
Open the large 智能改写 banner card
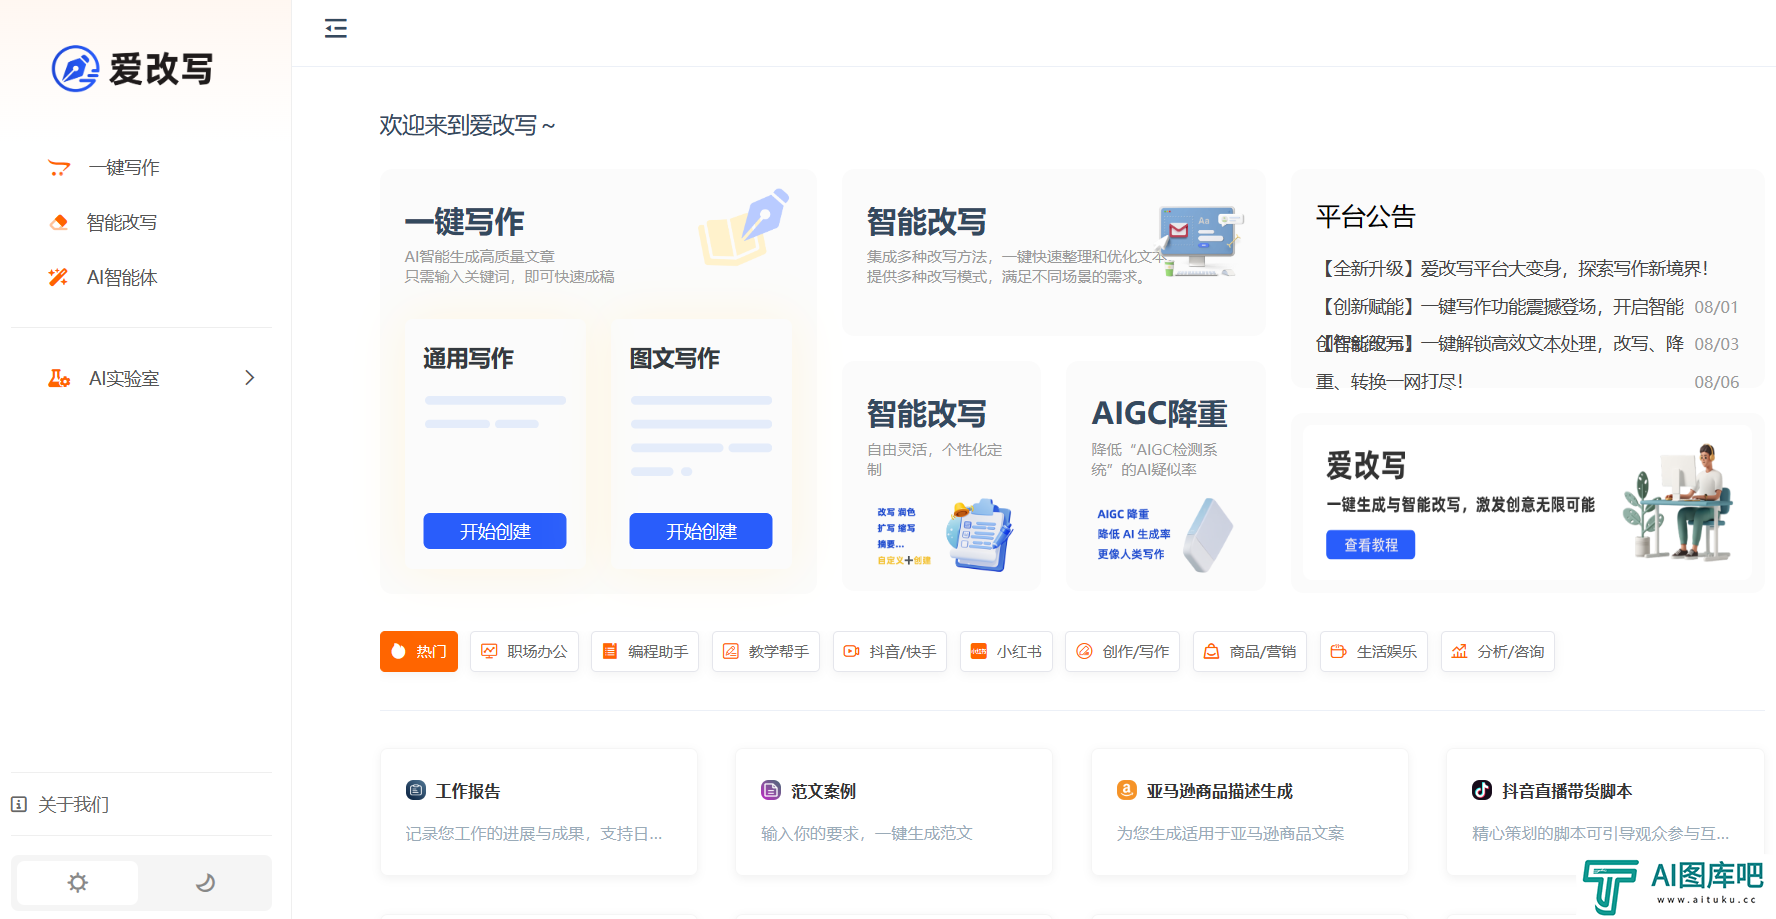tap(1054, 252)
